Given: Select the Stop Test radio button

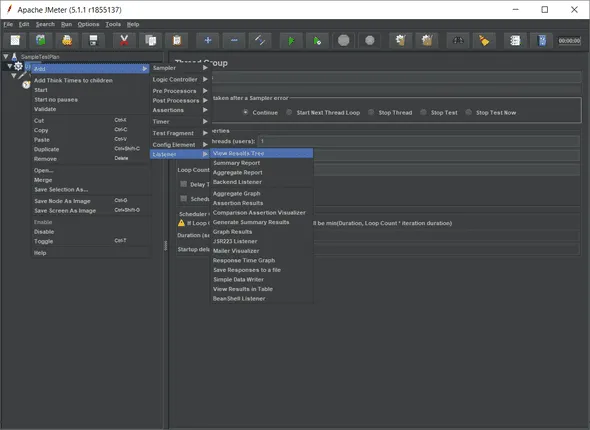Looking at the screenshot, I should pos(423,112).
